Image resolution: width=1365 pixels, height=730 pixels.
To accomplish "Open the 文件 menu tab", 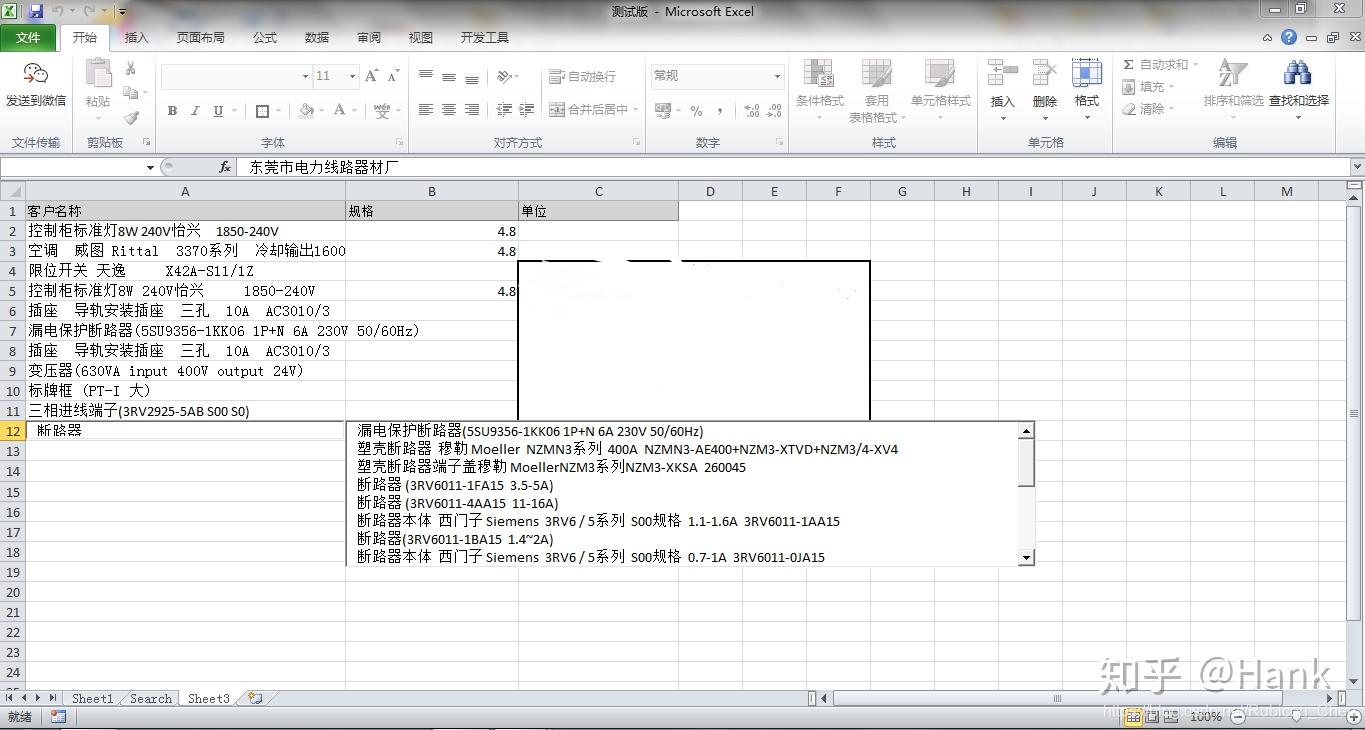I will 28,37.
